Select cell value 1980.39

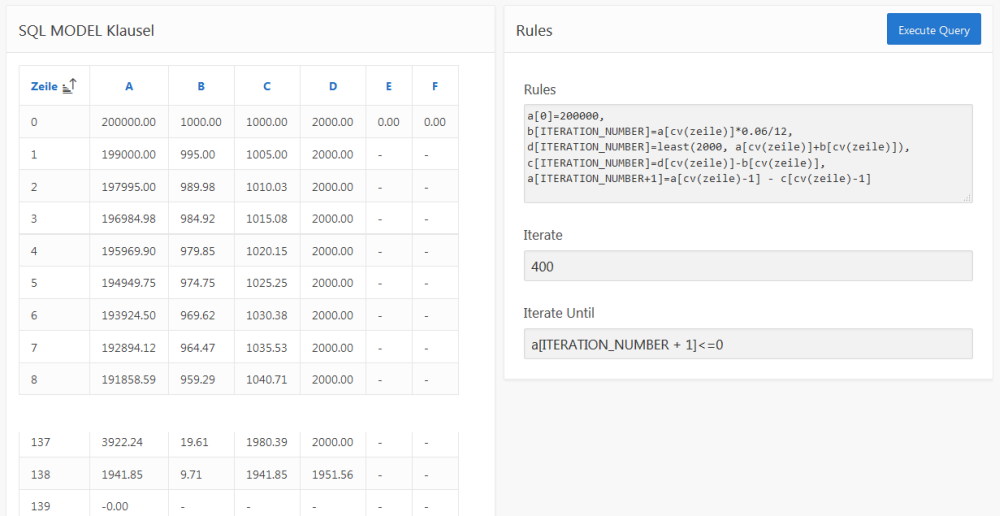[267, 442]
